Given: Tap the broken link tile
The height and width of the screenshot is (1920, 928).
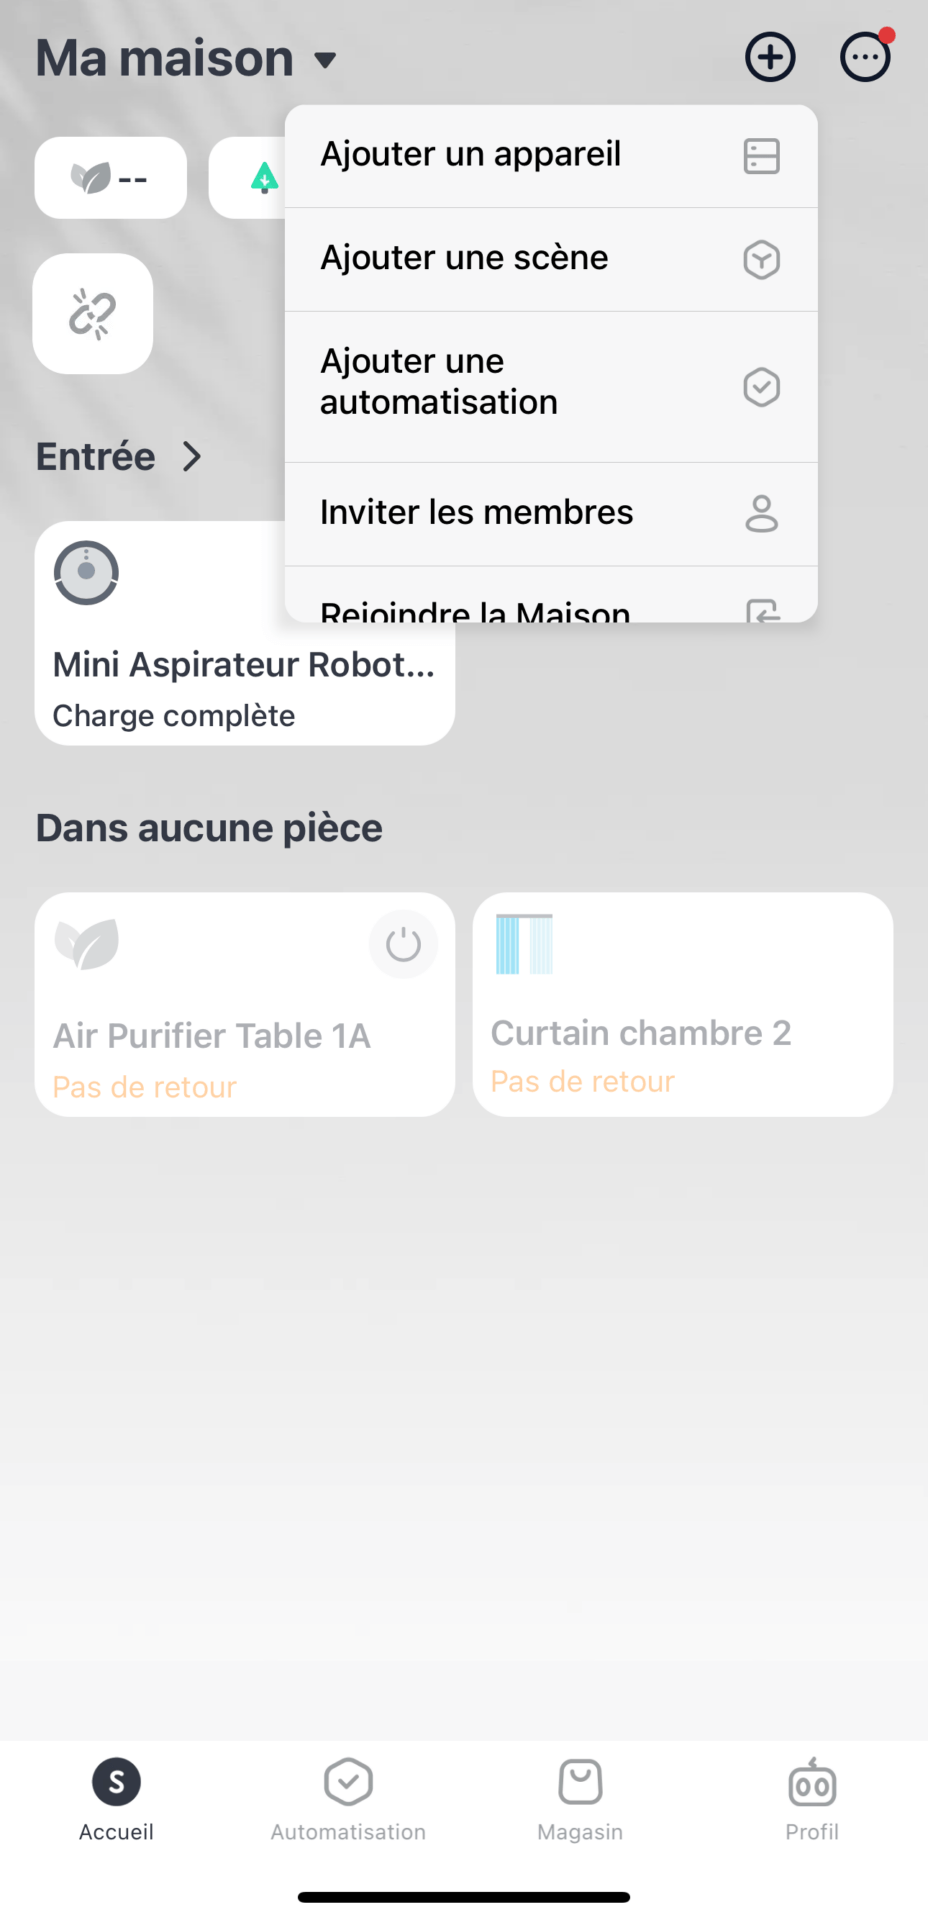Looking at the screenshot, I should (93, 314).
